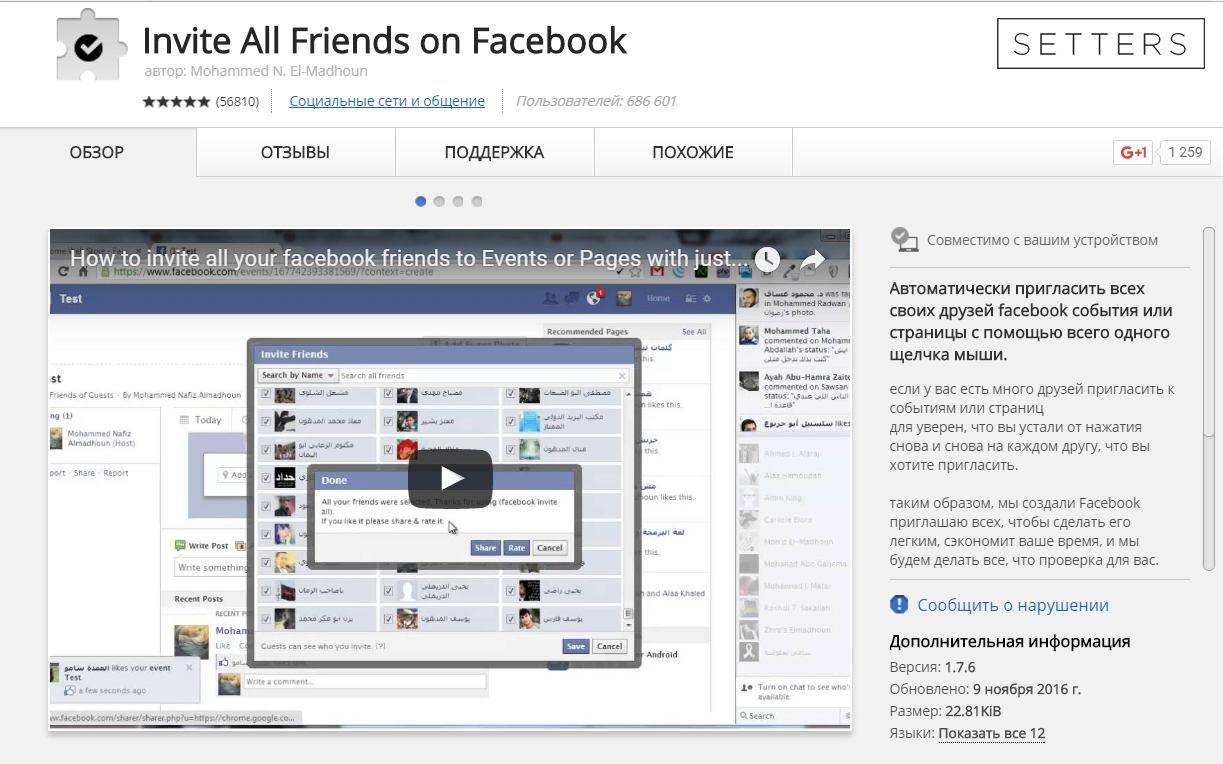Play the video preview
The image size is (1223, 764).
tap(450, 478)
